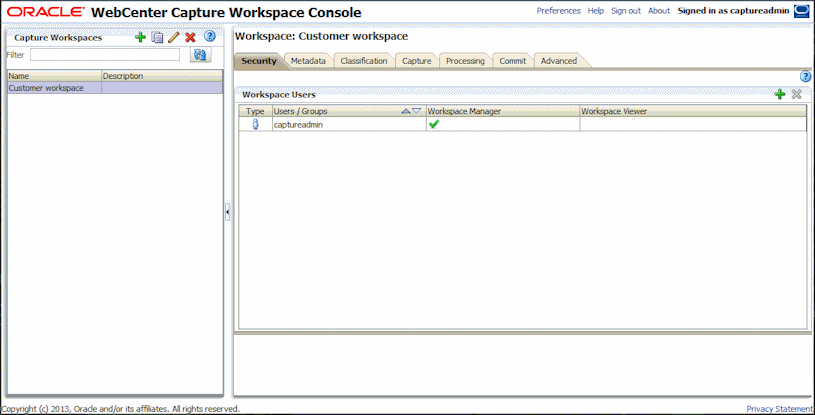This screenshot has height=415, width=815.
Task: Click the Description column header
Action: coord(162,76)
